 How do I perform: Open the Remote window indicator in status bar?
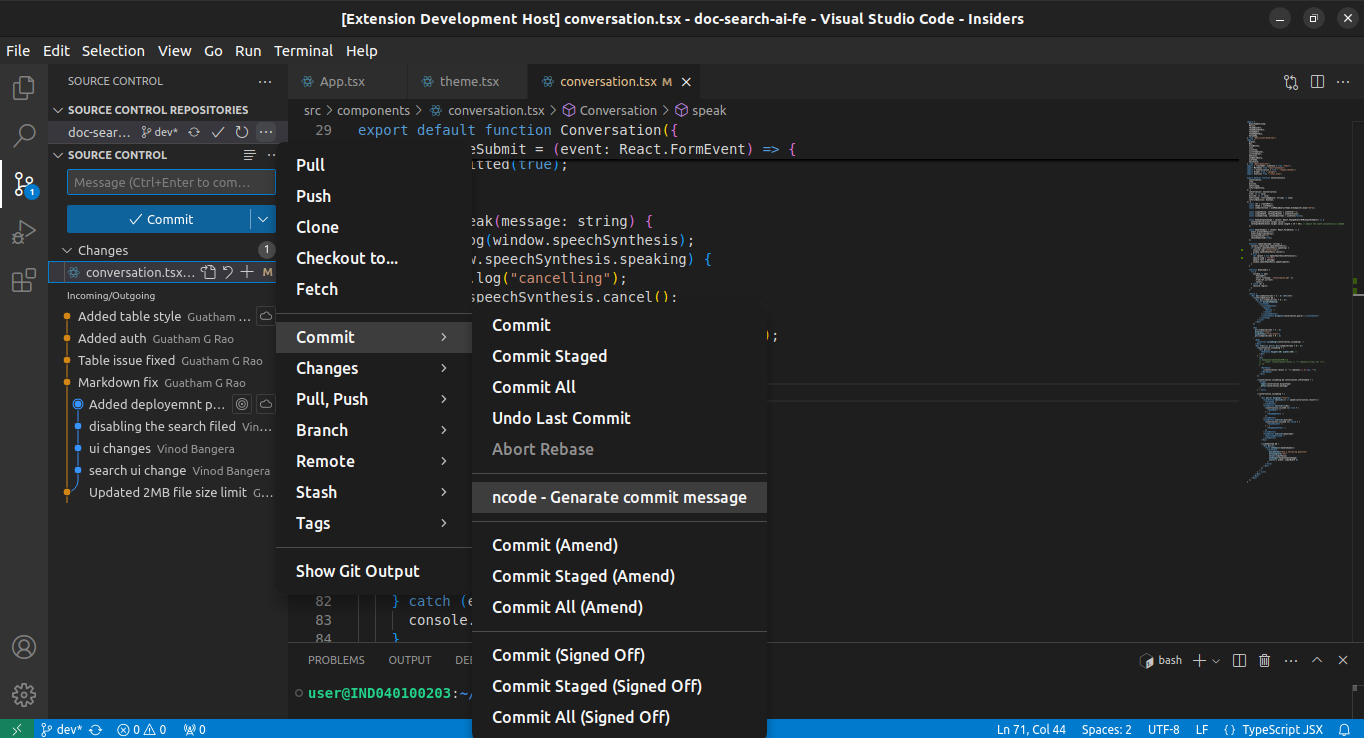coord(16,729)
